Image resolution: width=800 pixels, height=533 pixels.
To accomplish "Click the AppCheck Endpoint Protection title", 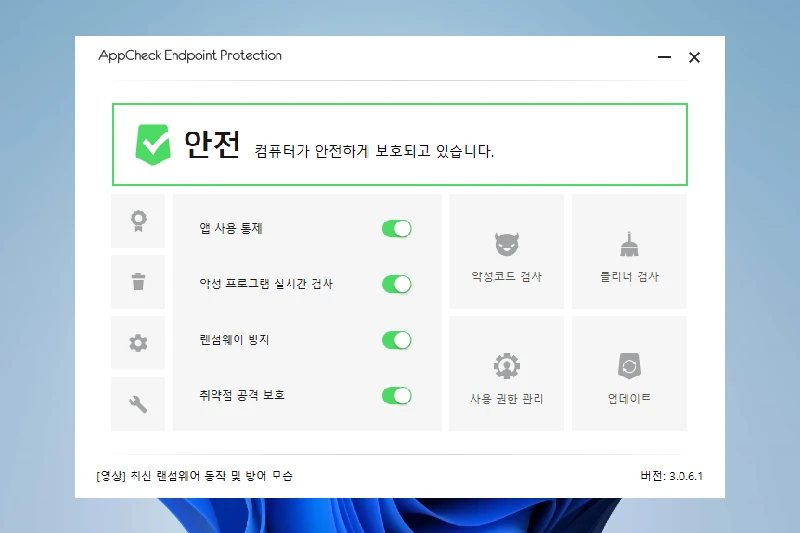I will 190,56.
